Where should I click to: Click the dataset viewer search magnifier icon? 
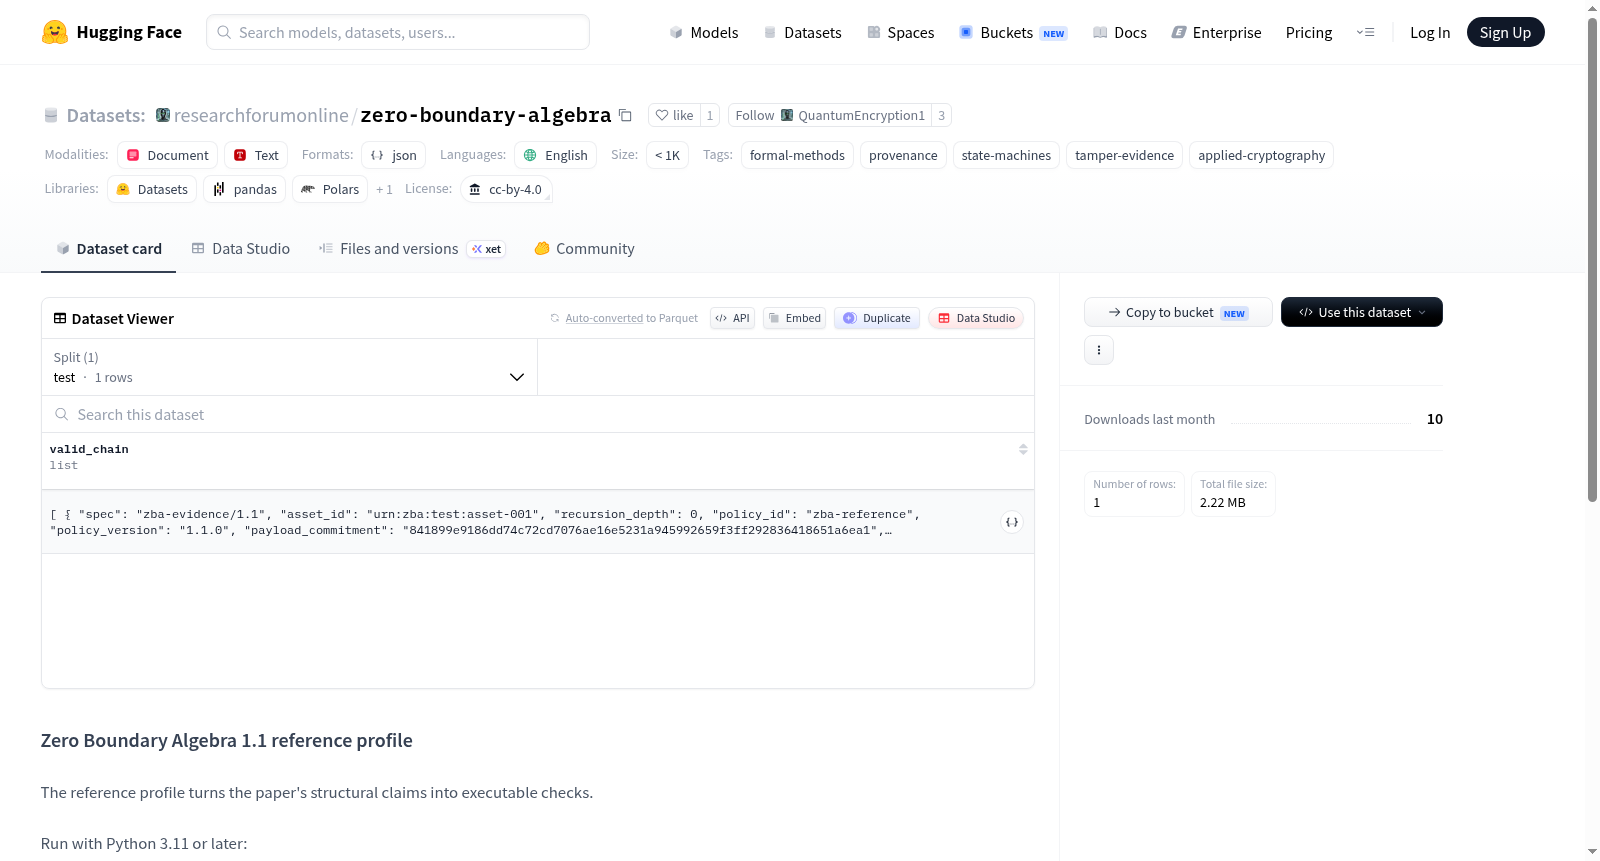tap(62, 414)
